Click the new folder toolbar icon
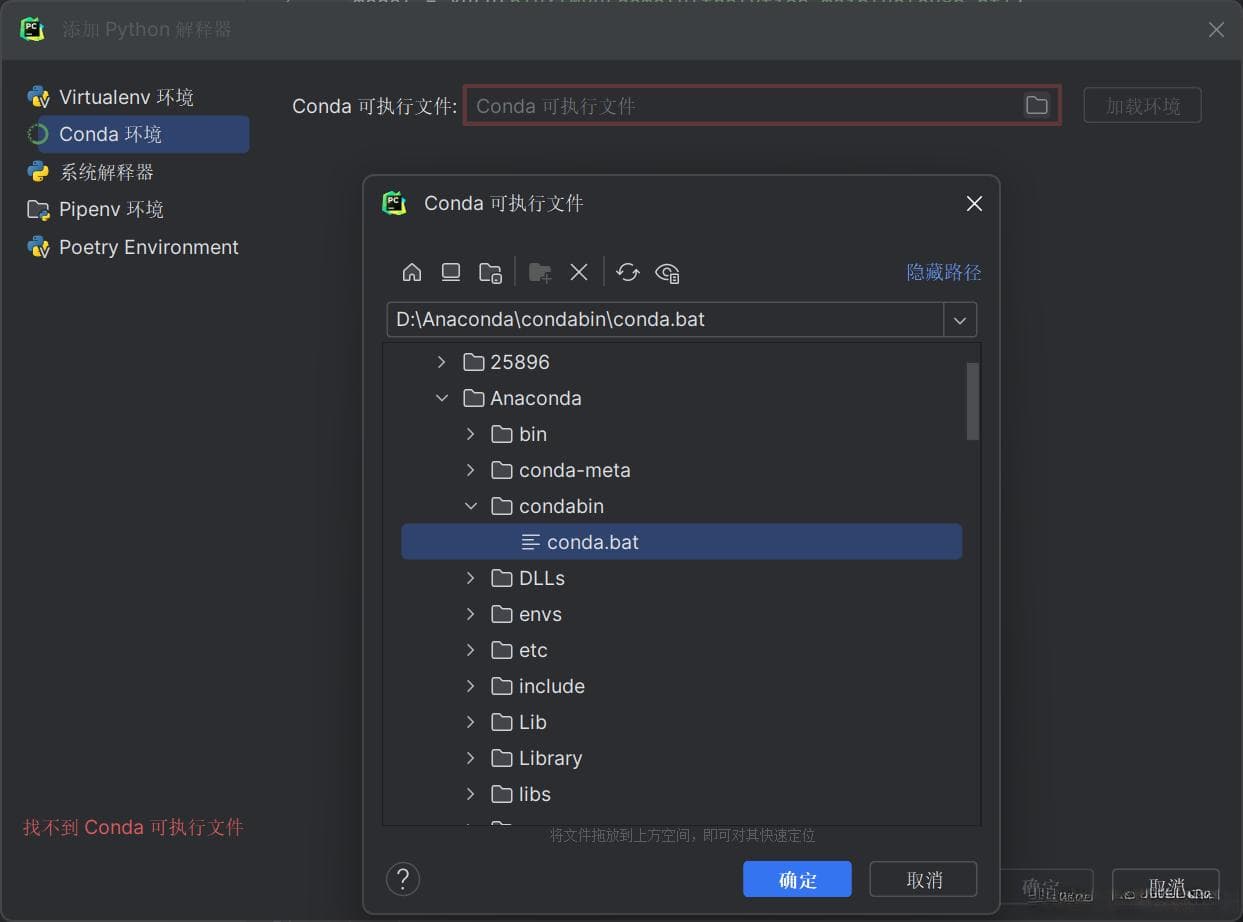This screenshot has width=1243, height=922. (540, 272)
